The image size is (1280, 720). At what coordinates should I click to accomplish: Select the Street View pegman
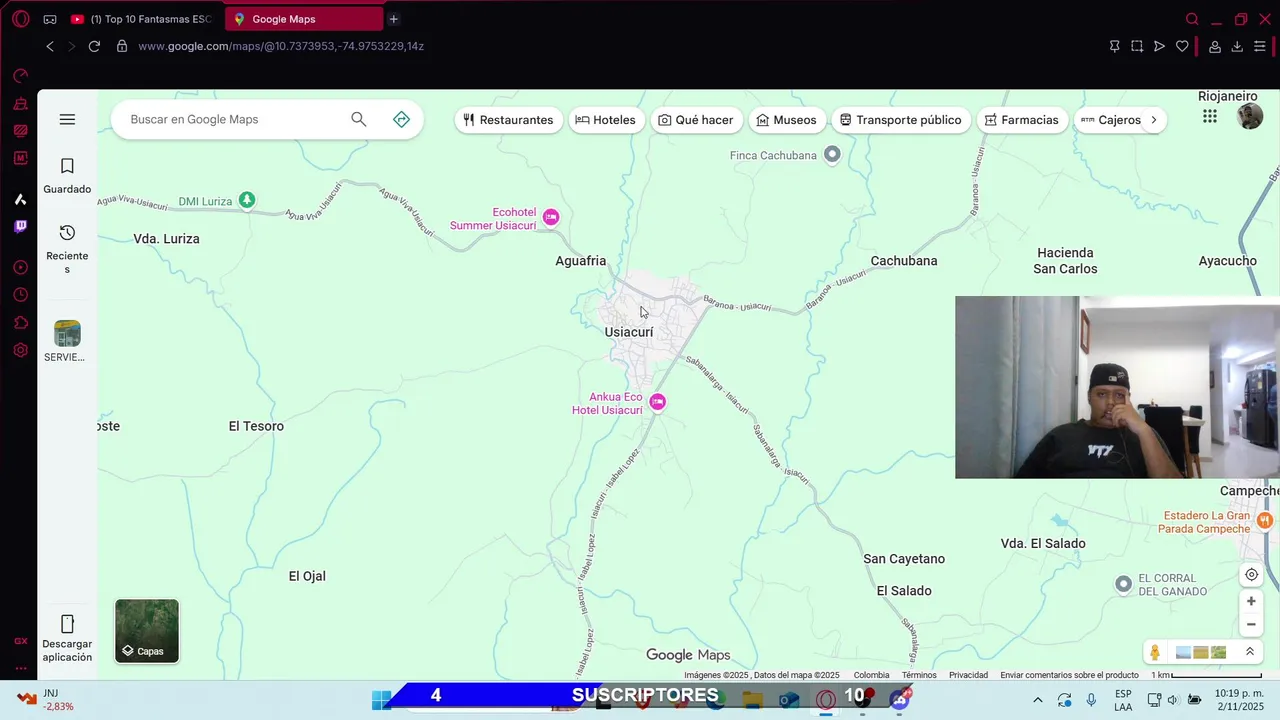click(x=1155, y=652)
